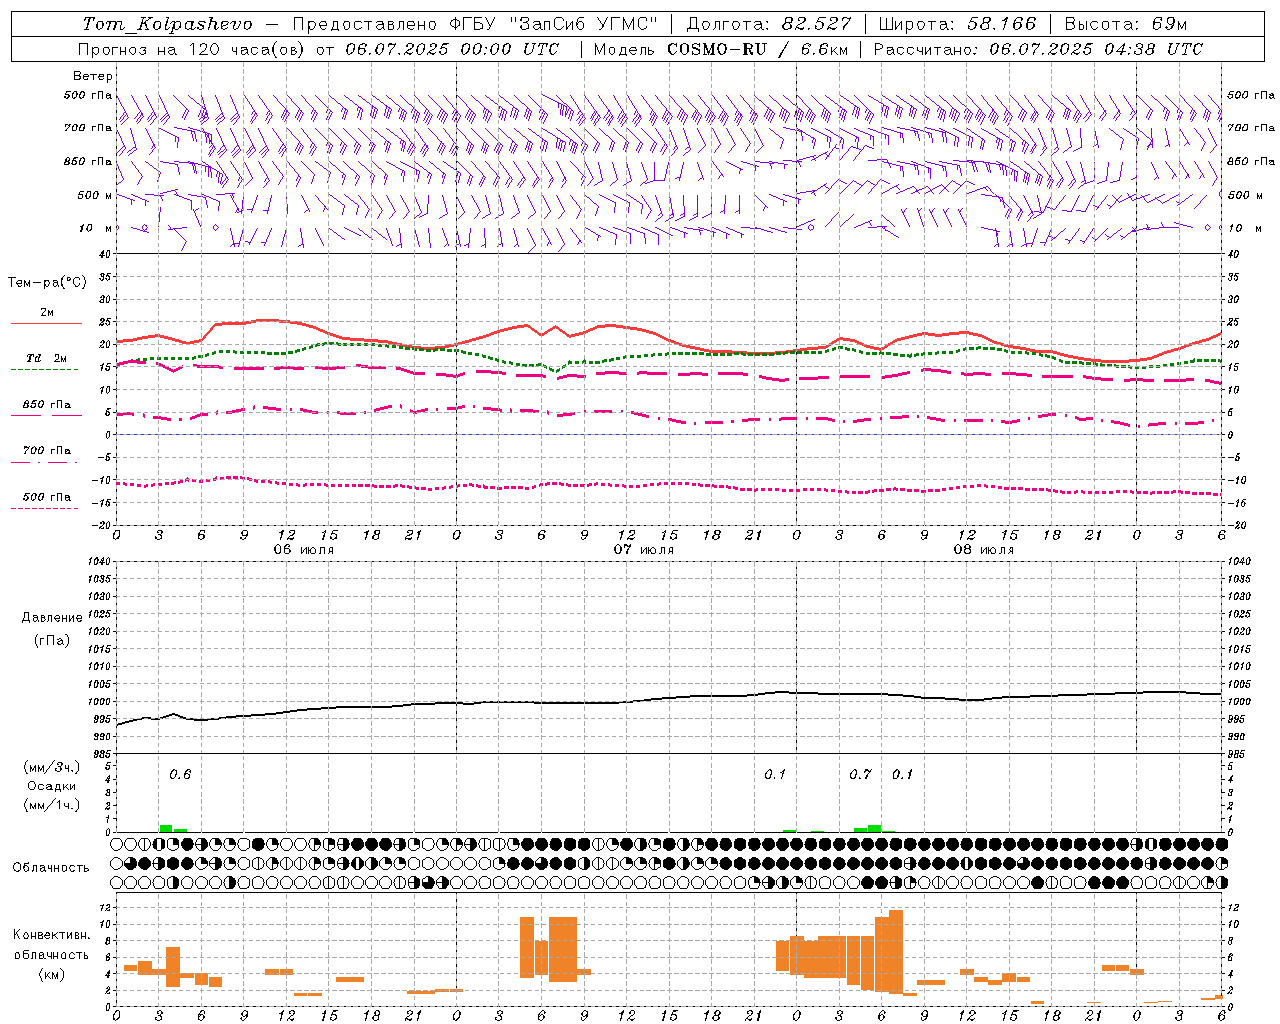Viewport: 1280px width, 1024px height.
Task: Click the latitude value Широта: 58.166
Action: (x=957, y=24)
